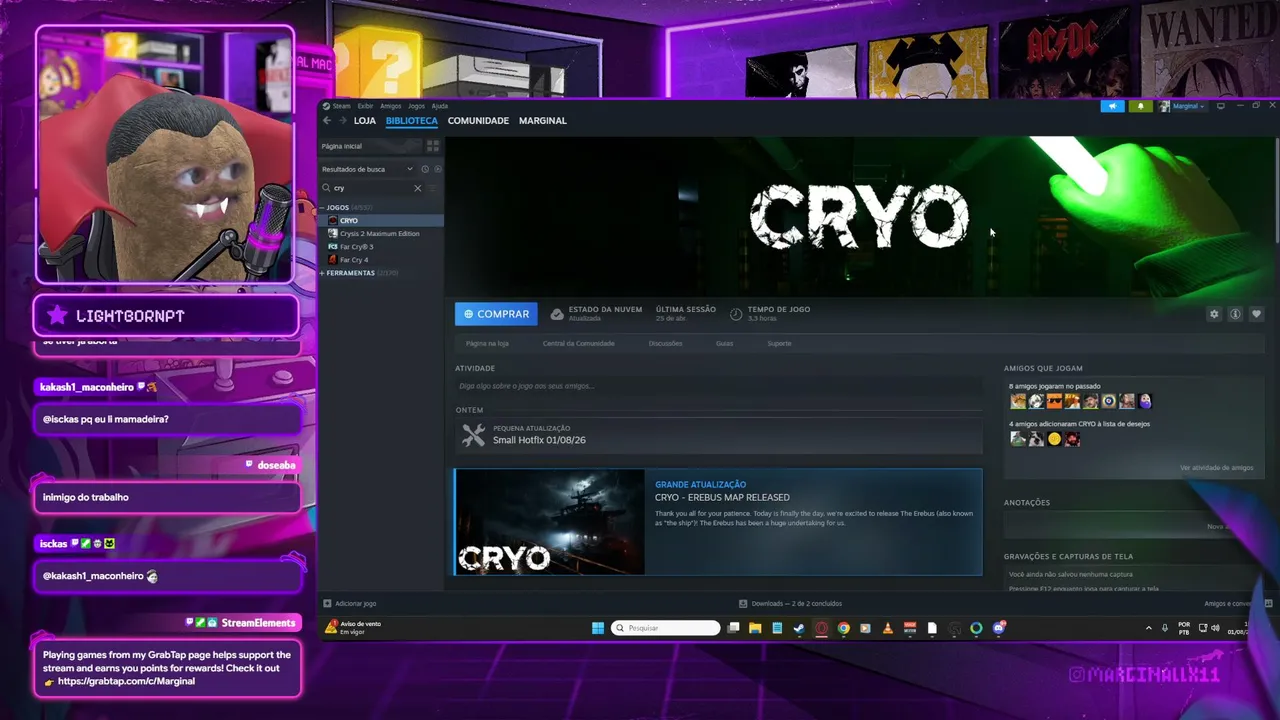
Task: Open the Jogos menu
Action: [x=416, y=106]
